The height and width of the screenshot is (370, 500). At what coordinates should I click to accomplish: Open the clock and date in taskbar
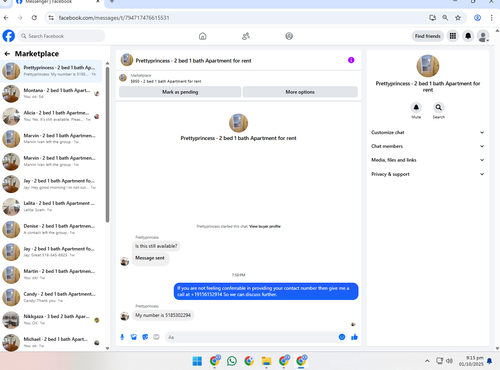(x=471, y=361)
